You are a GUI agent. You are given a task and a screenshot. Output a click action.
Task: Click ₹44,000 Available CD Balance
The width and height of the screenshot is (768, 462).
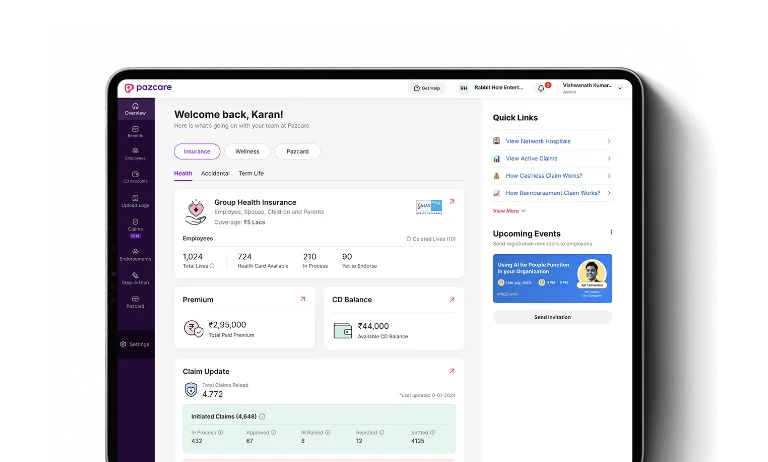pyautogui.click(x=373, y=326)
